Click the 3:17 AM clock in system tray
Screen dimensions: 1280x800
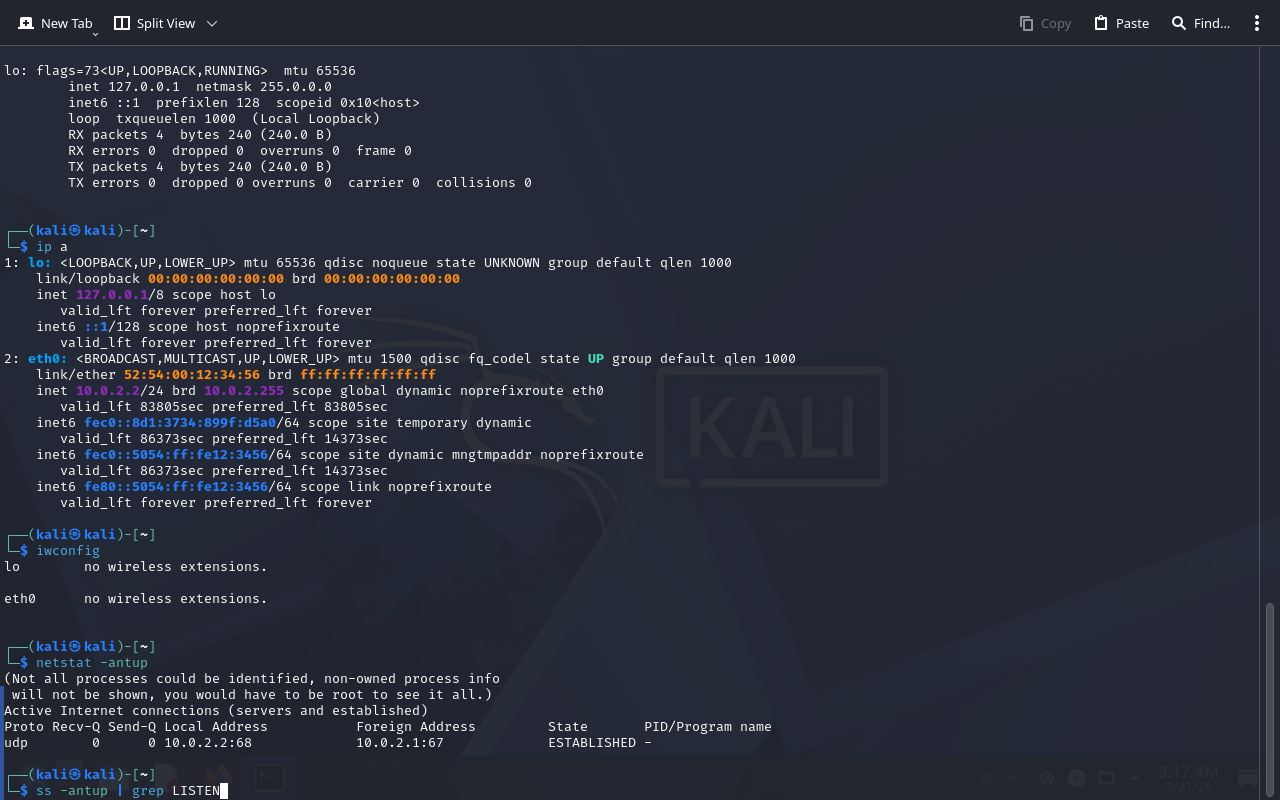(x=1188, y=773)
